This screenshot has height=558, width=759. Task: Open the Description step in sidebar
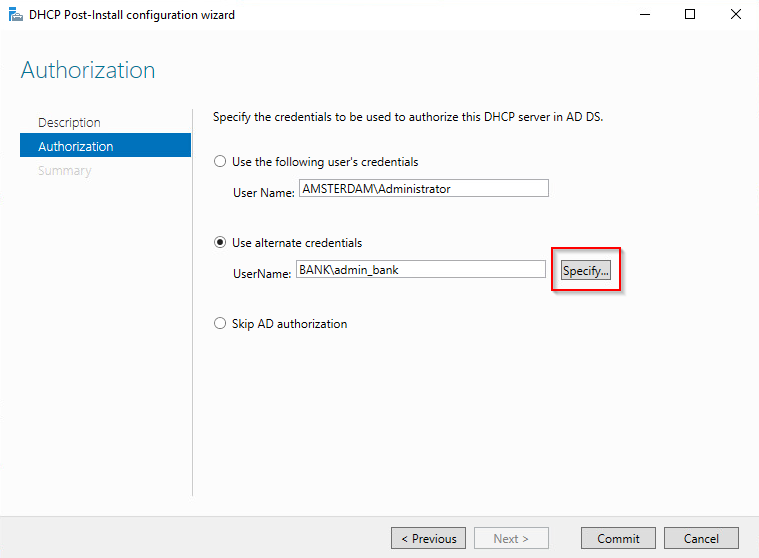pos(69,122)
